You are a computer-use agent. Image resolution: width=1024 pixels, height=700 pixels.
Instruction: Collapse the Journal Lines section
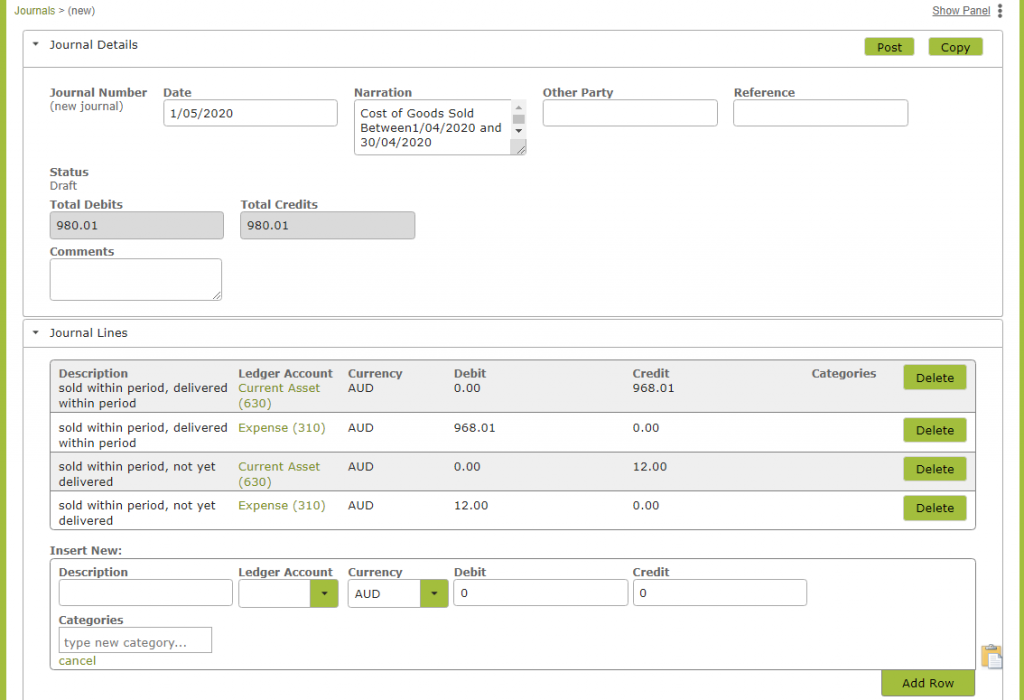point(33,332)
